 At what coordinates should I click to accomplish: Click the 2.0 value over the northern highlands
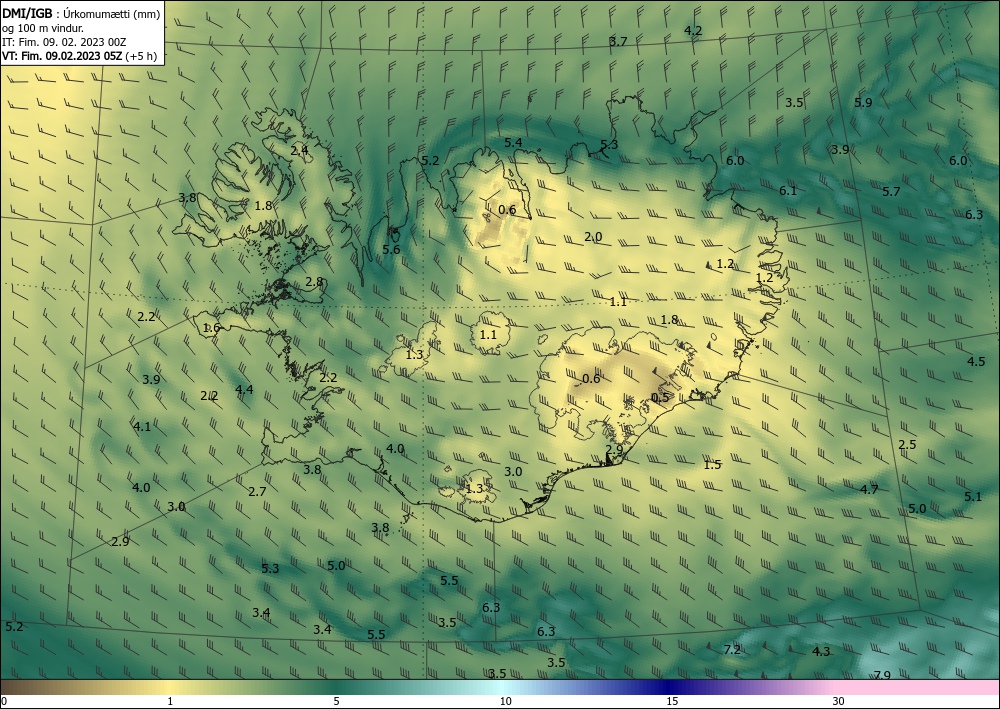[593, 237]
